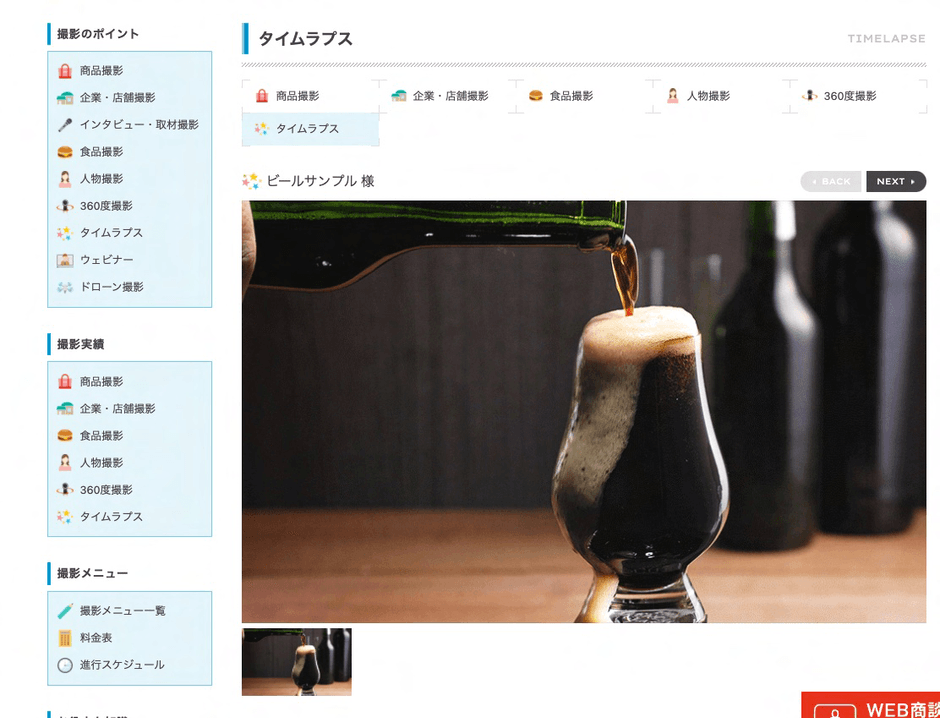Select the highlighted タイムラプス tab

click(307, 129)
